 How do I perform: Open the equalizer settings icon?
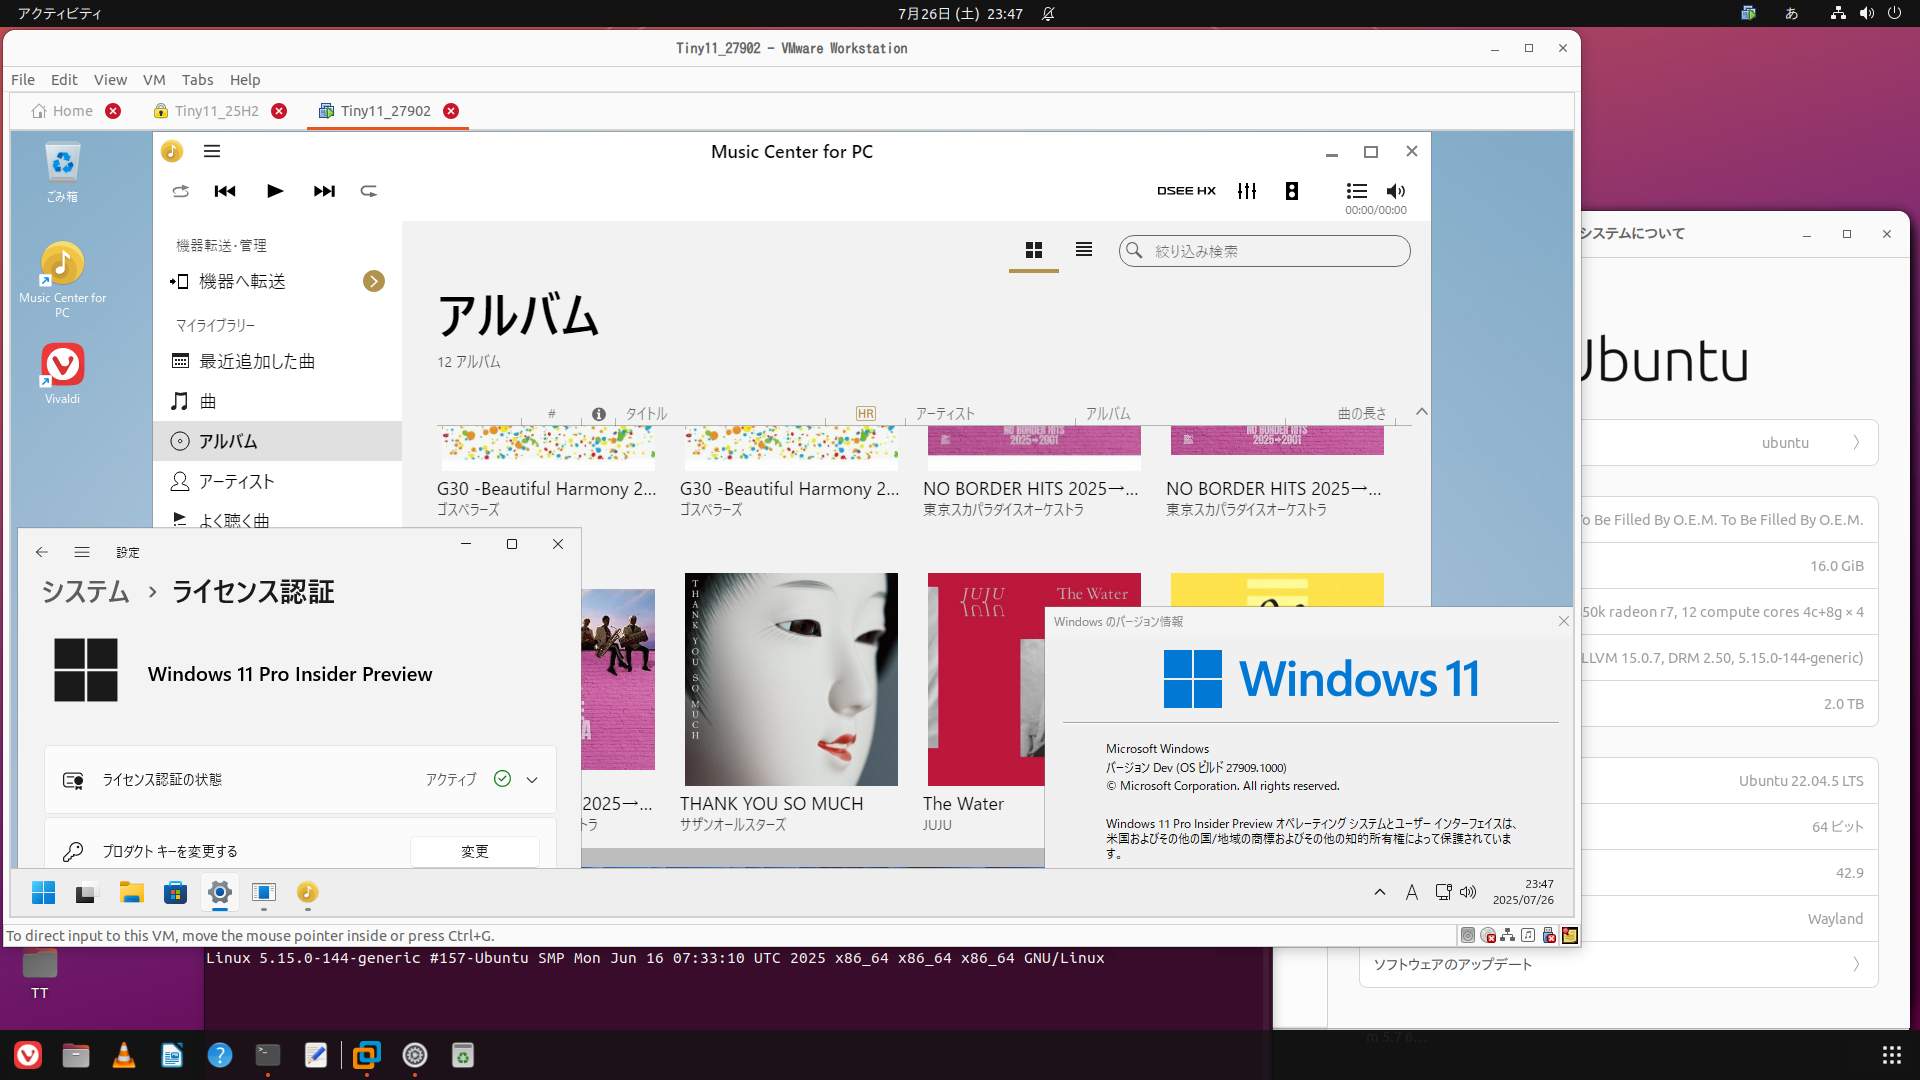coord(1247,191)
